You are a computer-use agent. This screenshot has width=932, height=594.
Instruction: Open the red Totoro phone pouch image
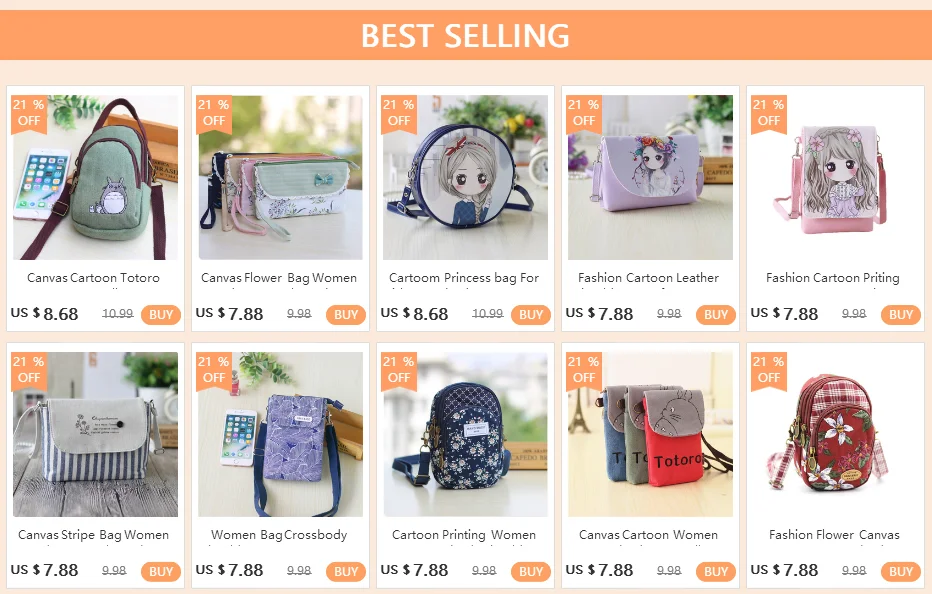click(x=650, y=434)
